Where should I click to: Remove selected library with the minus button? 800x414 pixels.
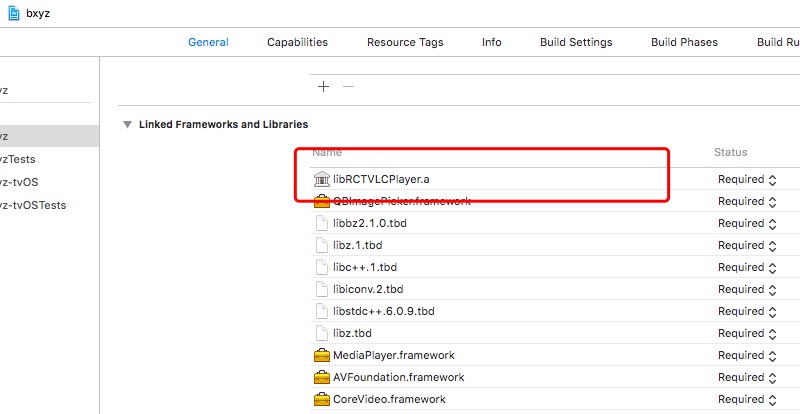pos(348,87)
